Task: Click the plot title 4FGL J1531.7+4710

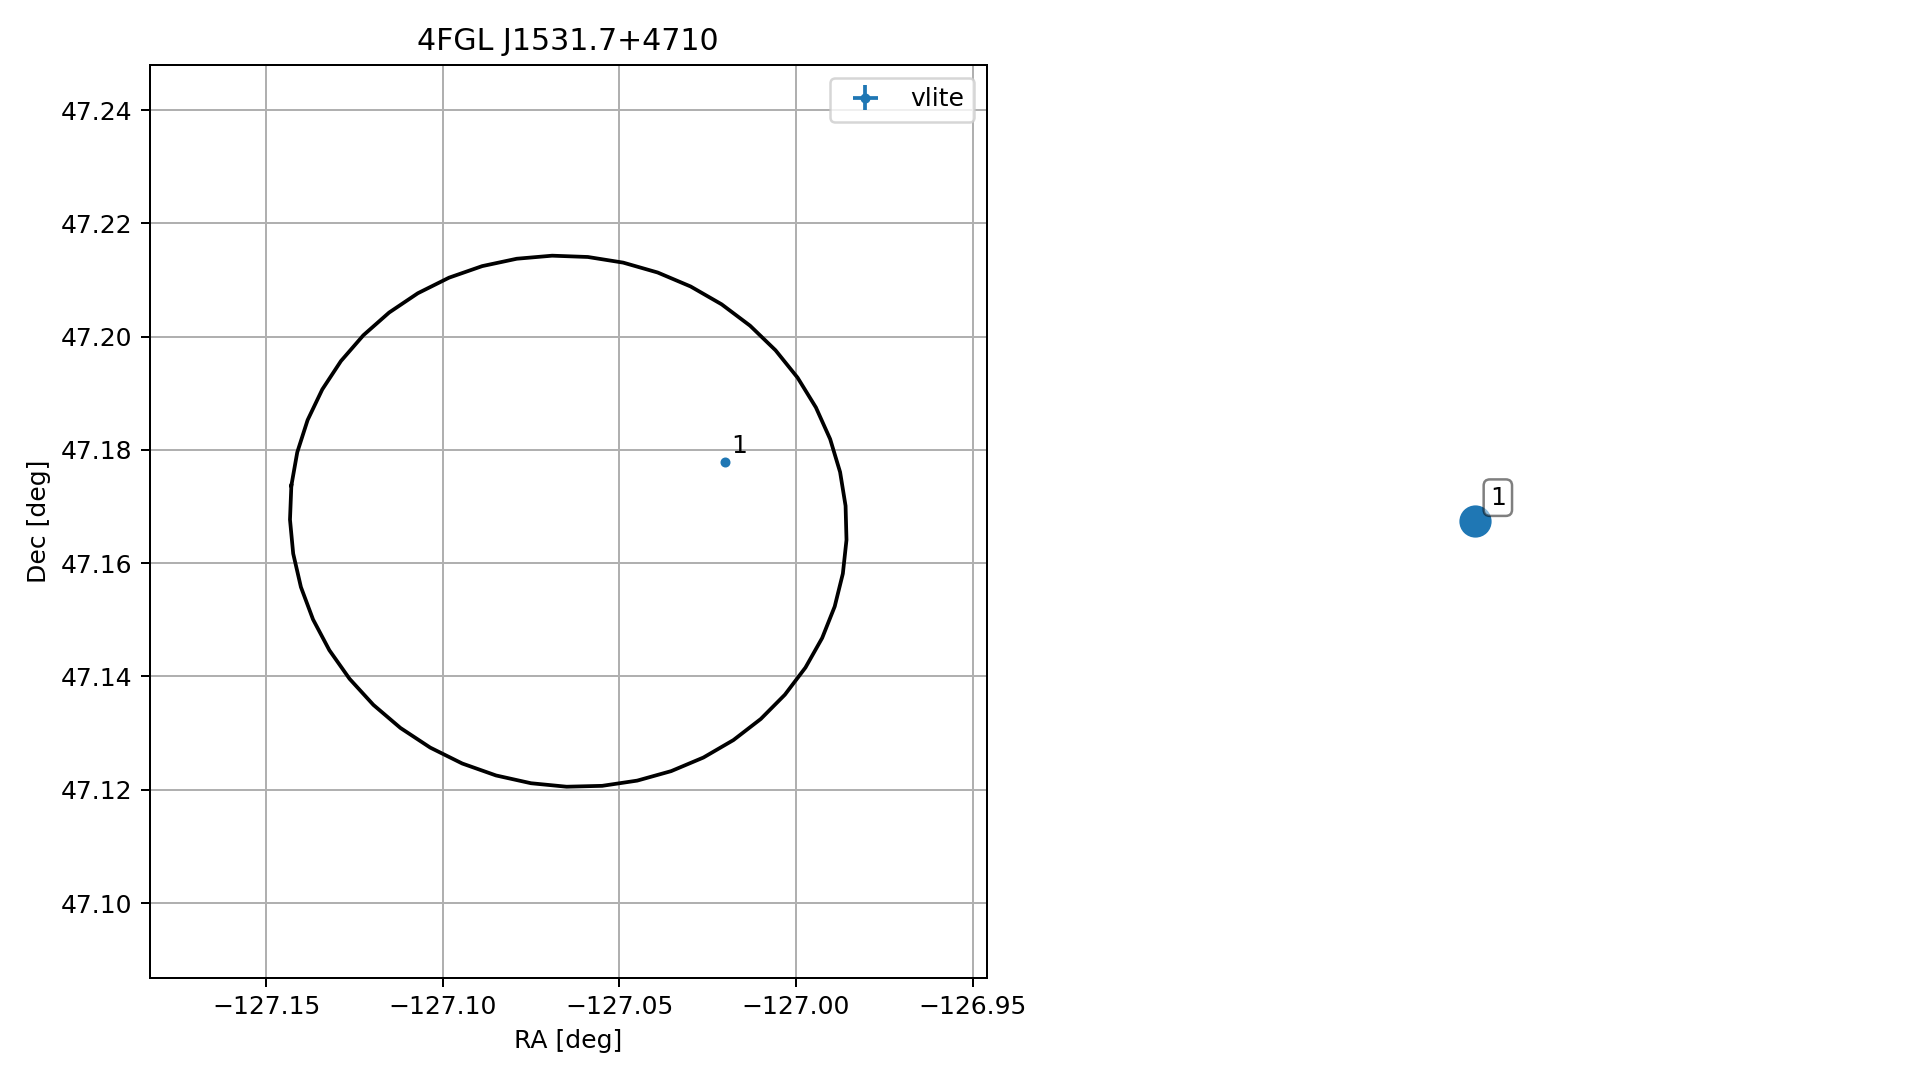Action: tap(567, 40)
